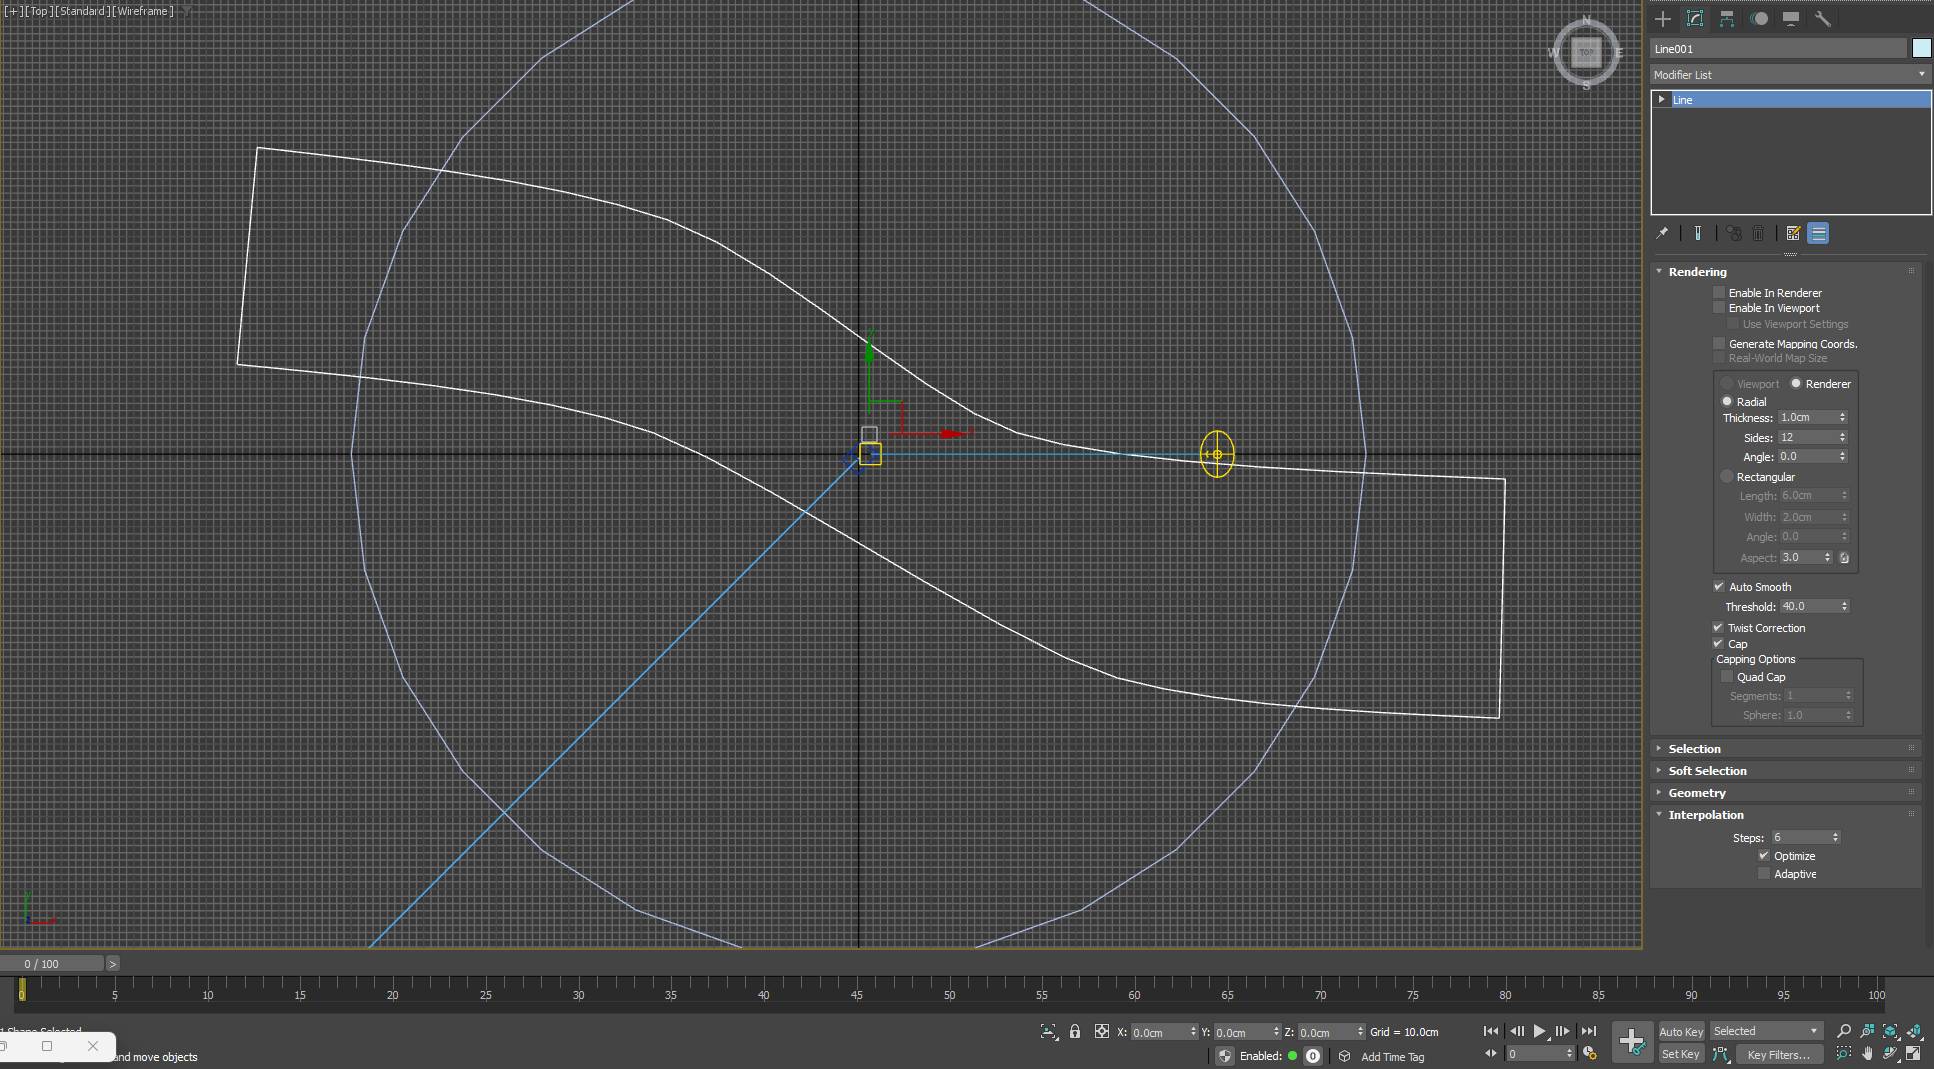This screenshot has height=1069, width=1934.
Task: Open the Wireframe viewport shading menu
Action: (145, 11)
